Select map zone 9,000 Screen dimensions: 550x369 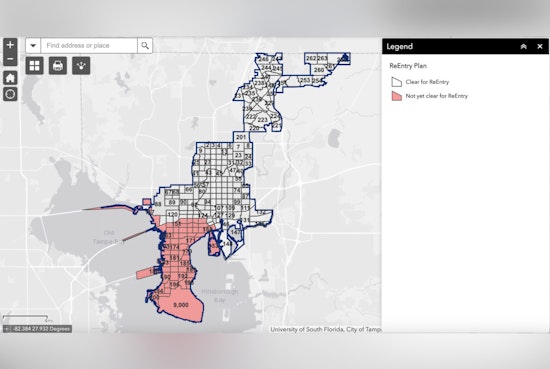click(181, 305)
